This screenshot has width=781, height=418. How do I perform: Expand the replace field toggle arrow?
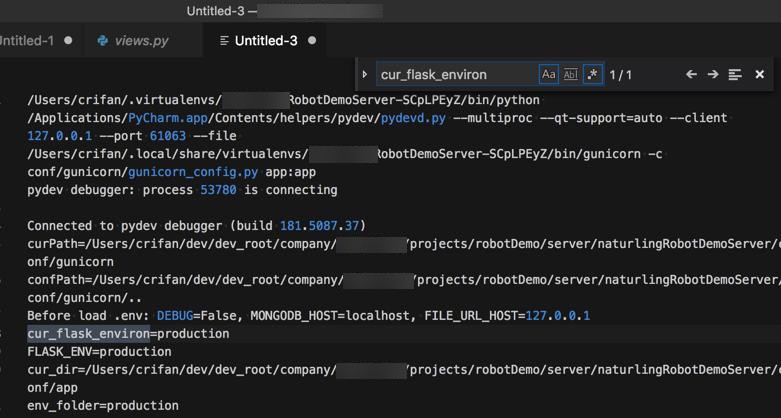(x=364, y=75)
